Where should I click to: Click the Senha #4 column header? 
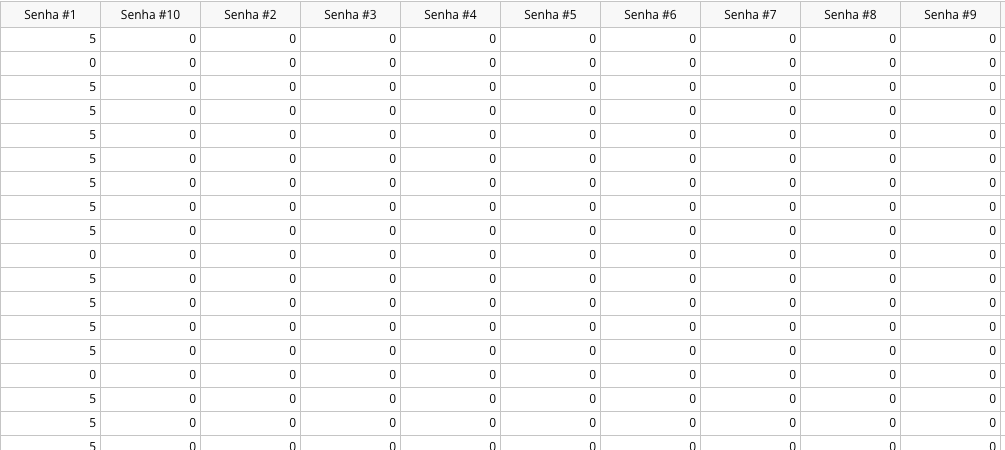[x=451, y=14]
